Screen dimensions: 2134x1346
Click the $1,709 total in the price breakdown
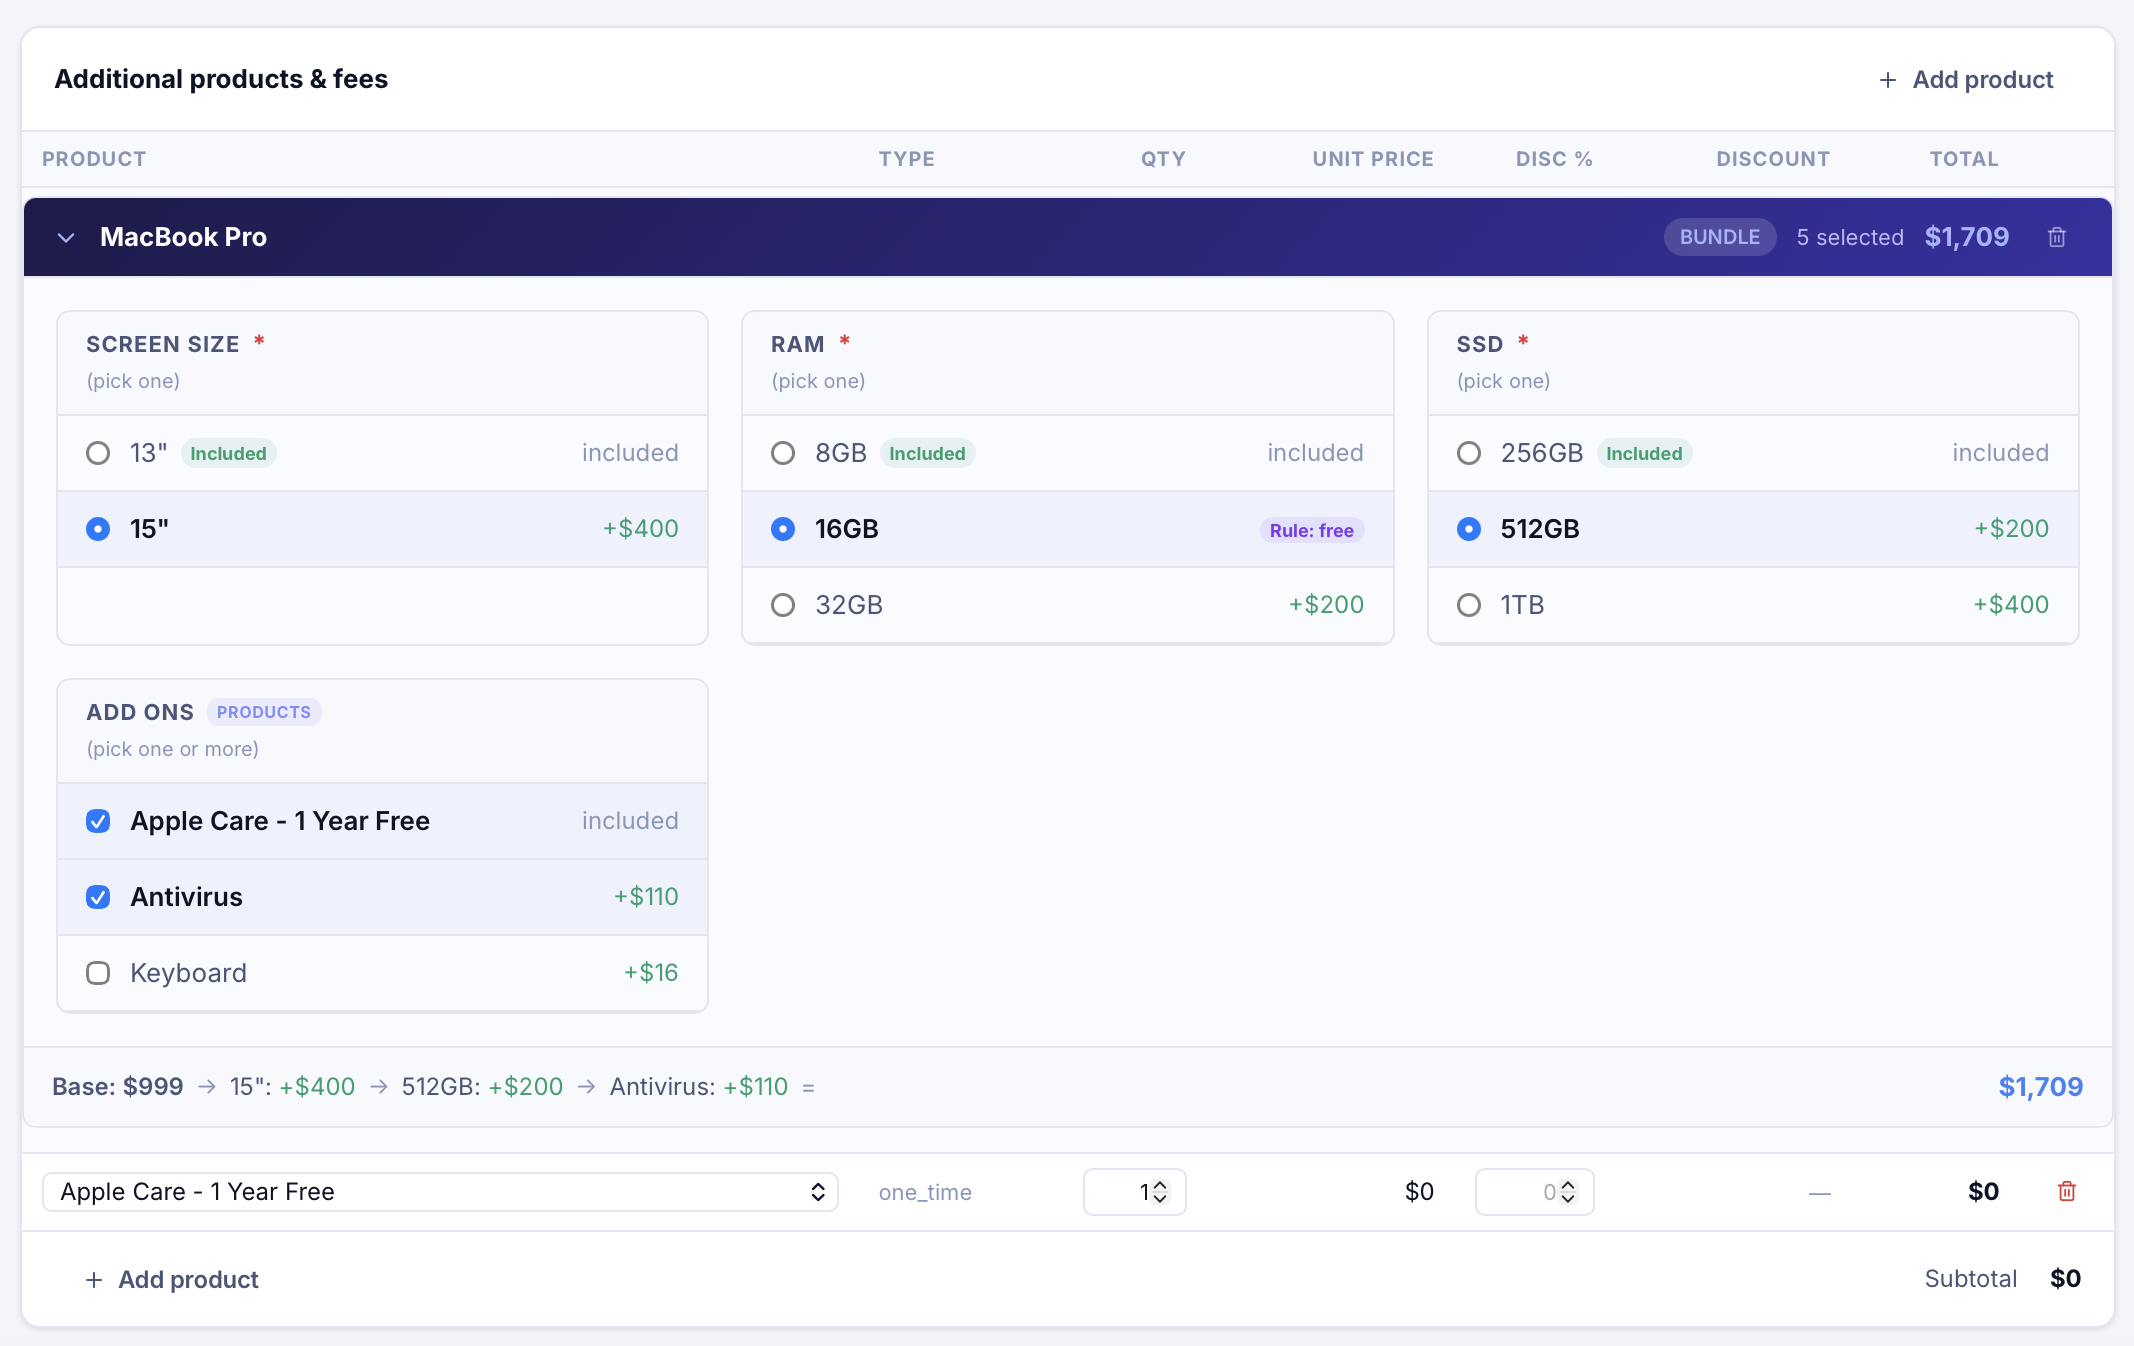point(2041,1087)
